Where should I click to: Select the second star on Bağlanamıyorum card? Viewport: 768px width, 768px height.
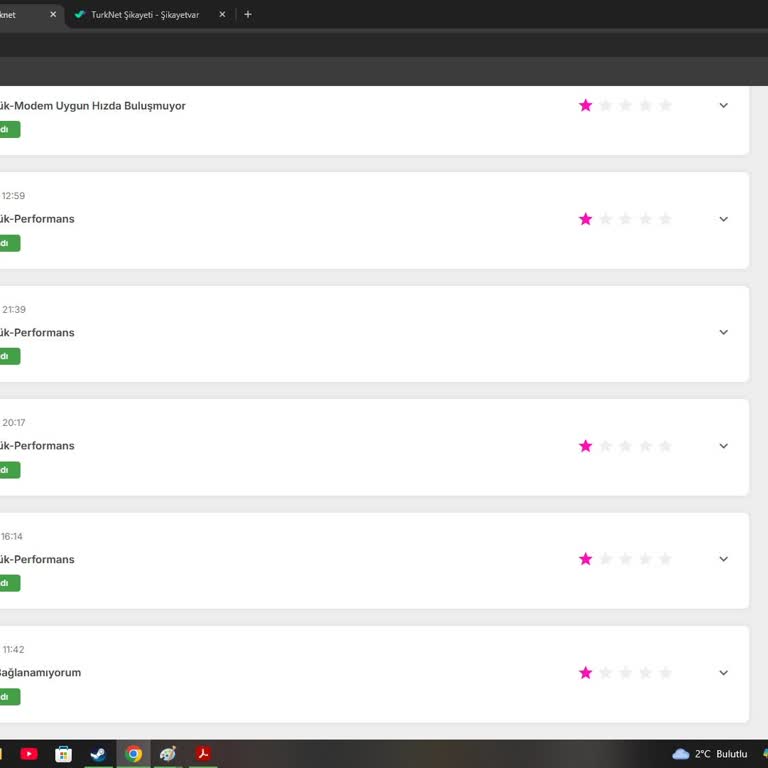[605, 672]
